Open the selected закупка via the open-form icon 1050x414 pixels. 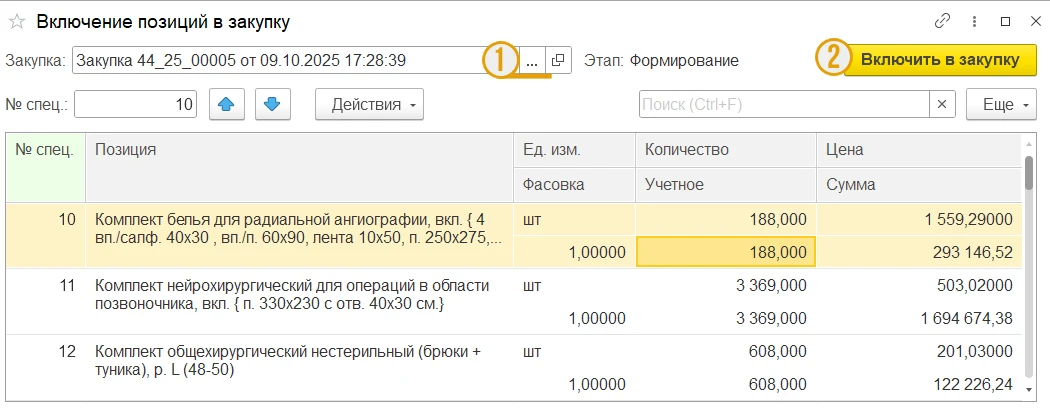[x=558, y=60]
